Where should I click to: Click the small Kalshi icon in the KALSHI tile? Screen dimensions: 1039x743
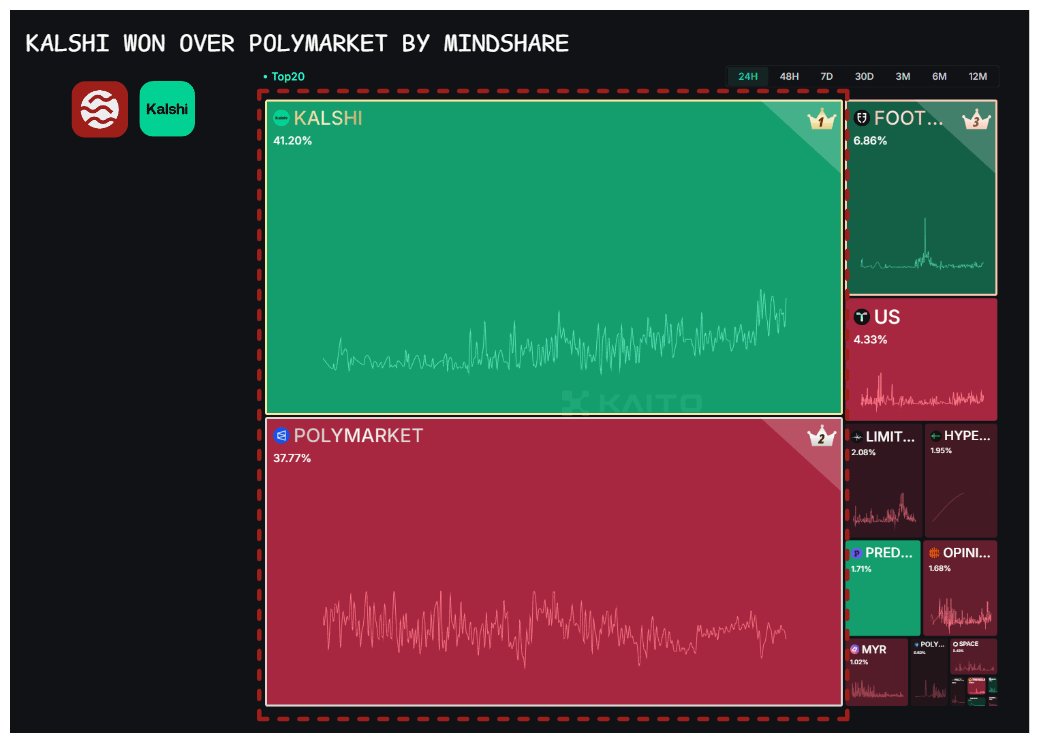click(x=281, y=118)
